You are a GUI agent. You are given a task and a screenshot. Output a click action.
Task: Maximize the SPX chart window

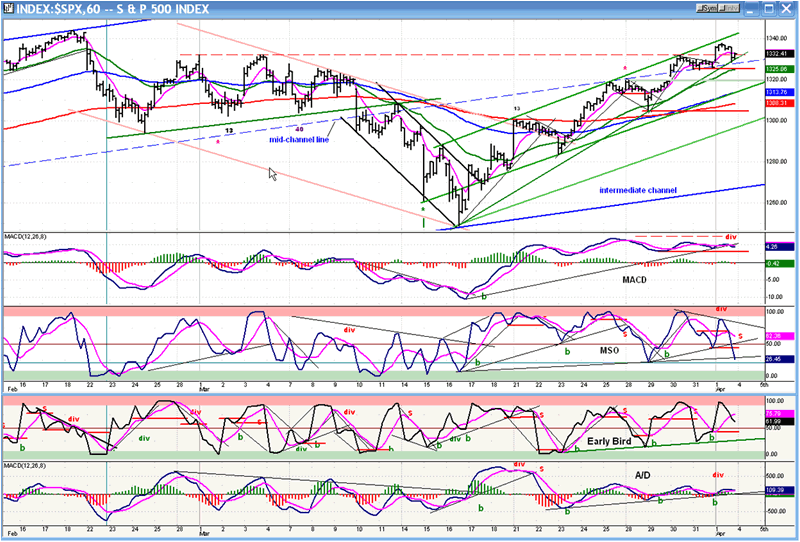pos(769,9)
